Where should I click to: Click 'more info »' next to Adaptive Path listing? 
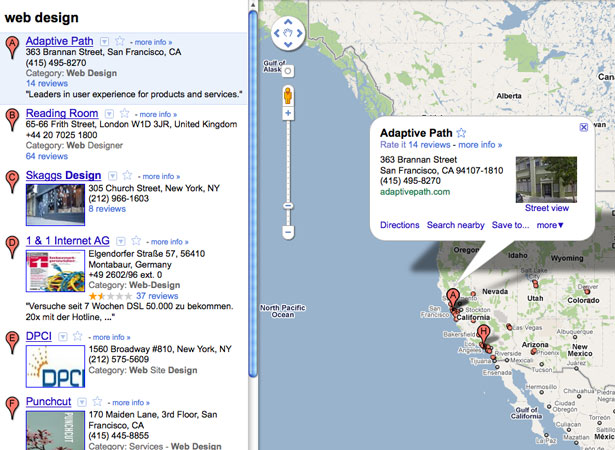click(153, 42)
